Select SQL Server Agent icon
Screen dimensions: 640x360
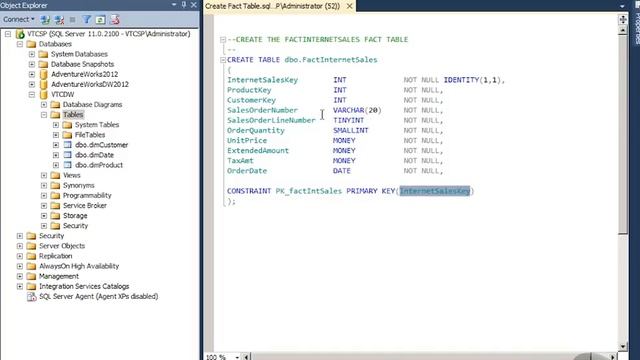(x=31, y=297)
